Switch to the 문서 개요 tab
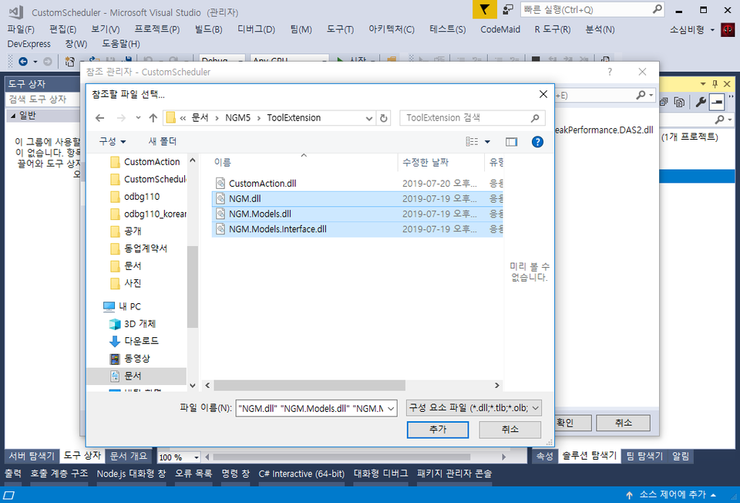Viewport: 740px width, 503px height. click(x=128, y=456)
